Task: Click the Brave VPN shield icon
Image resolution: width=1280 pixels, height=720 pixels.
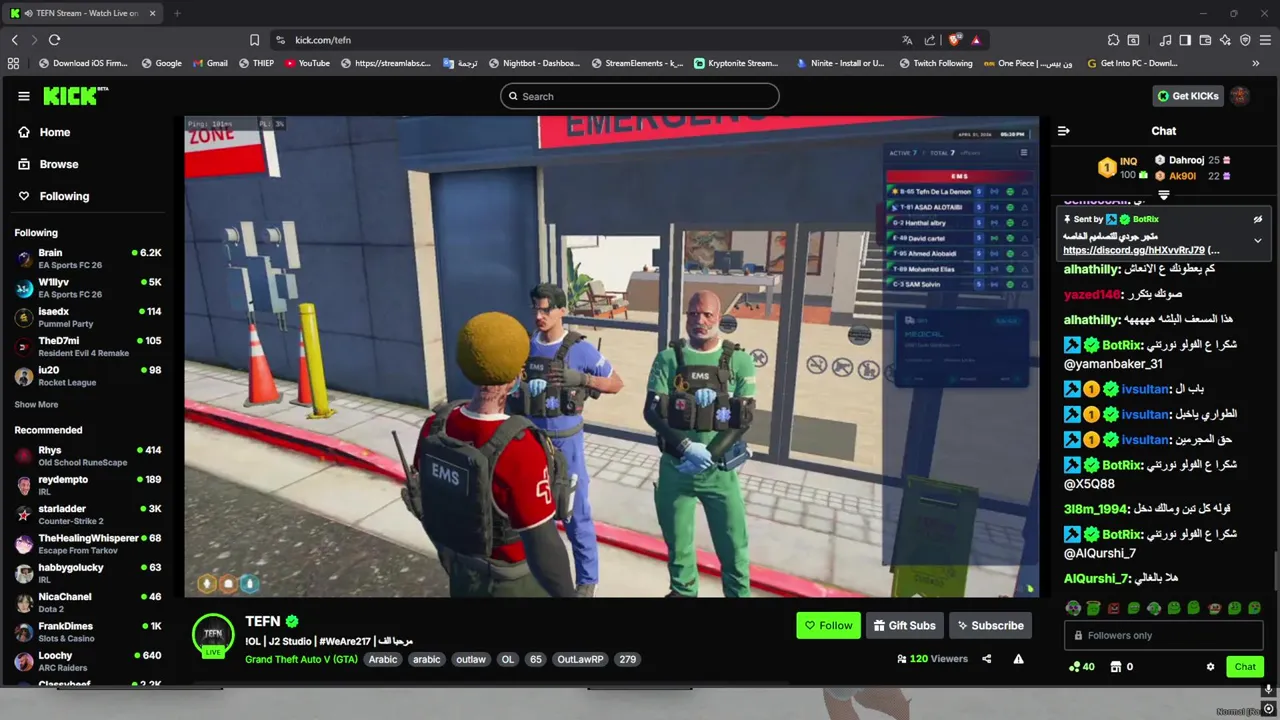Action: pyautogui.click(x=1245, y=40)
